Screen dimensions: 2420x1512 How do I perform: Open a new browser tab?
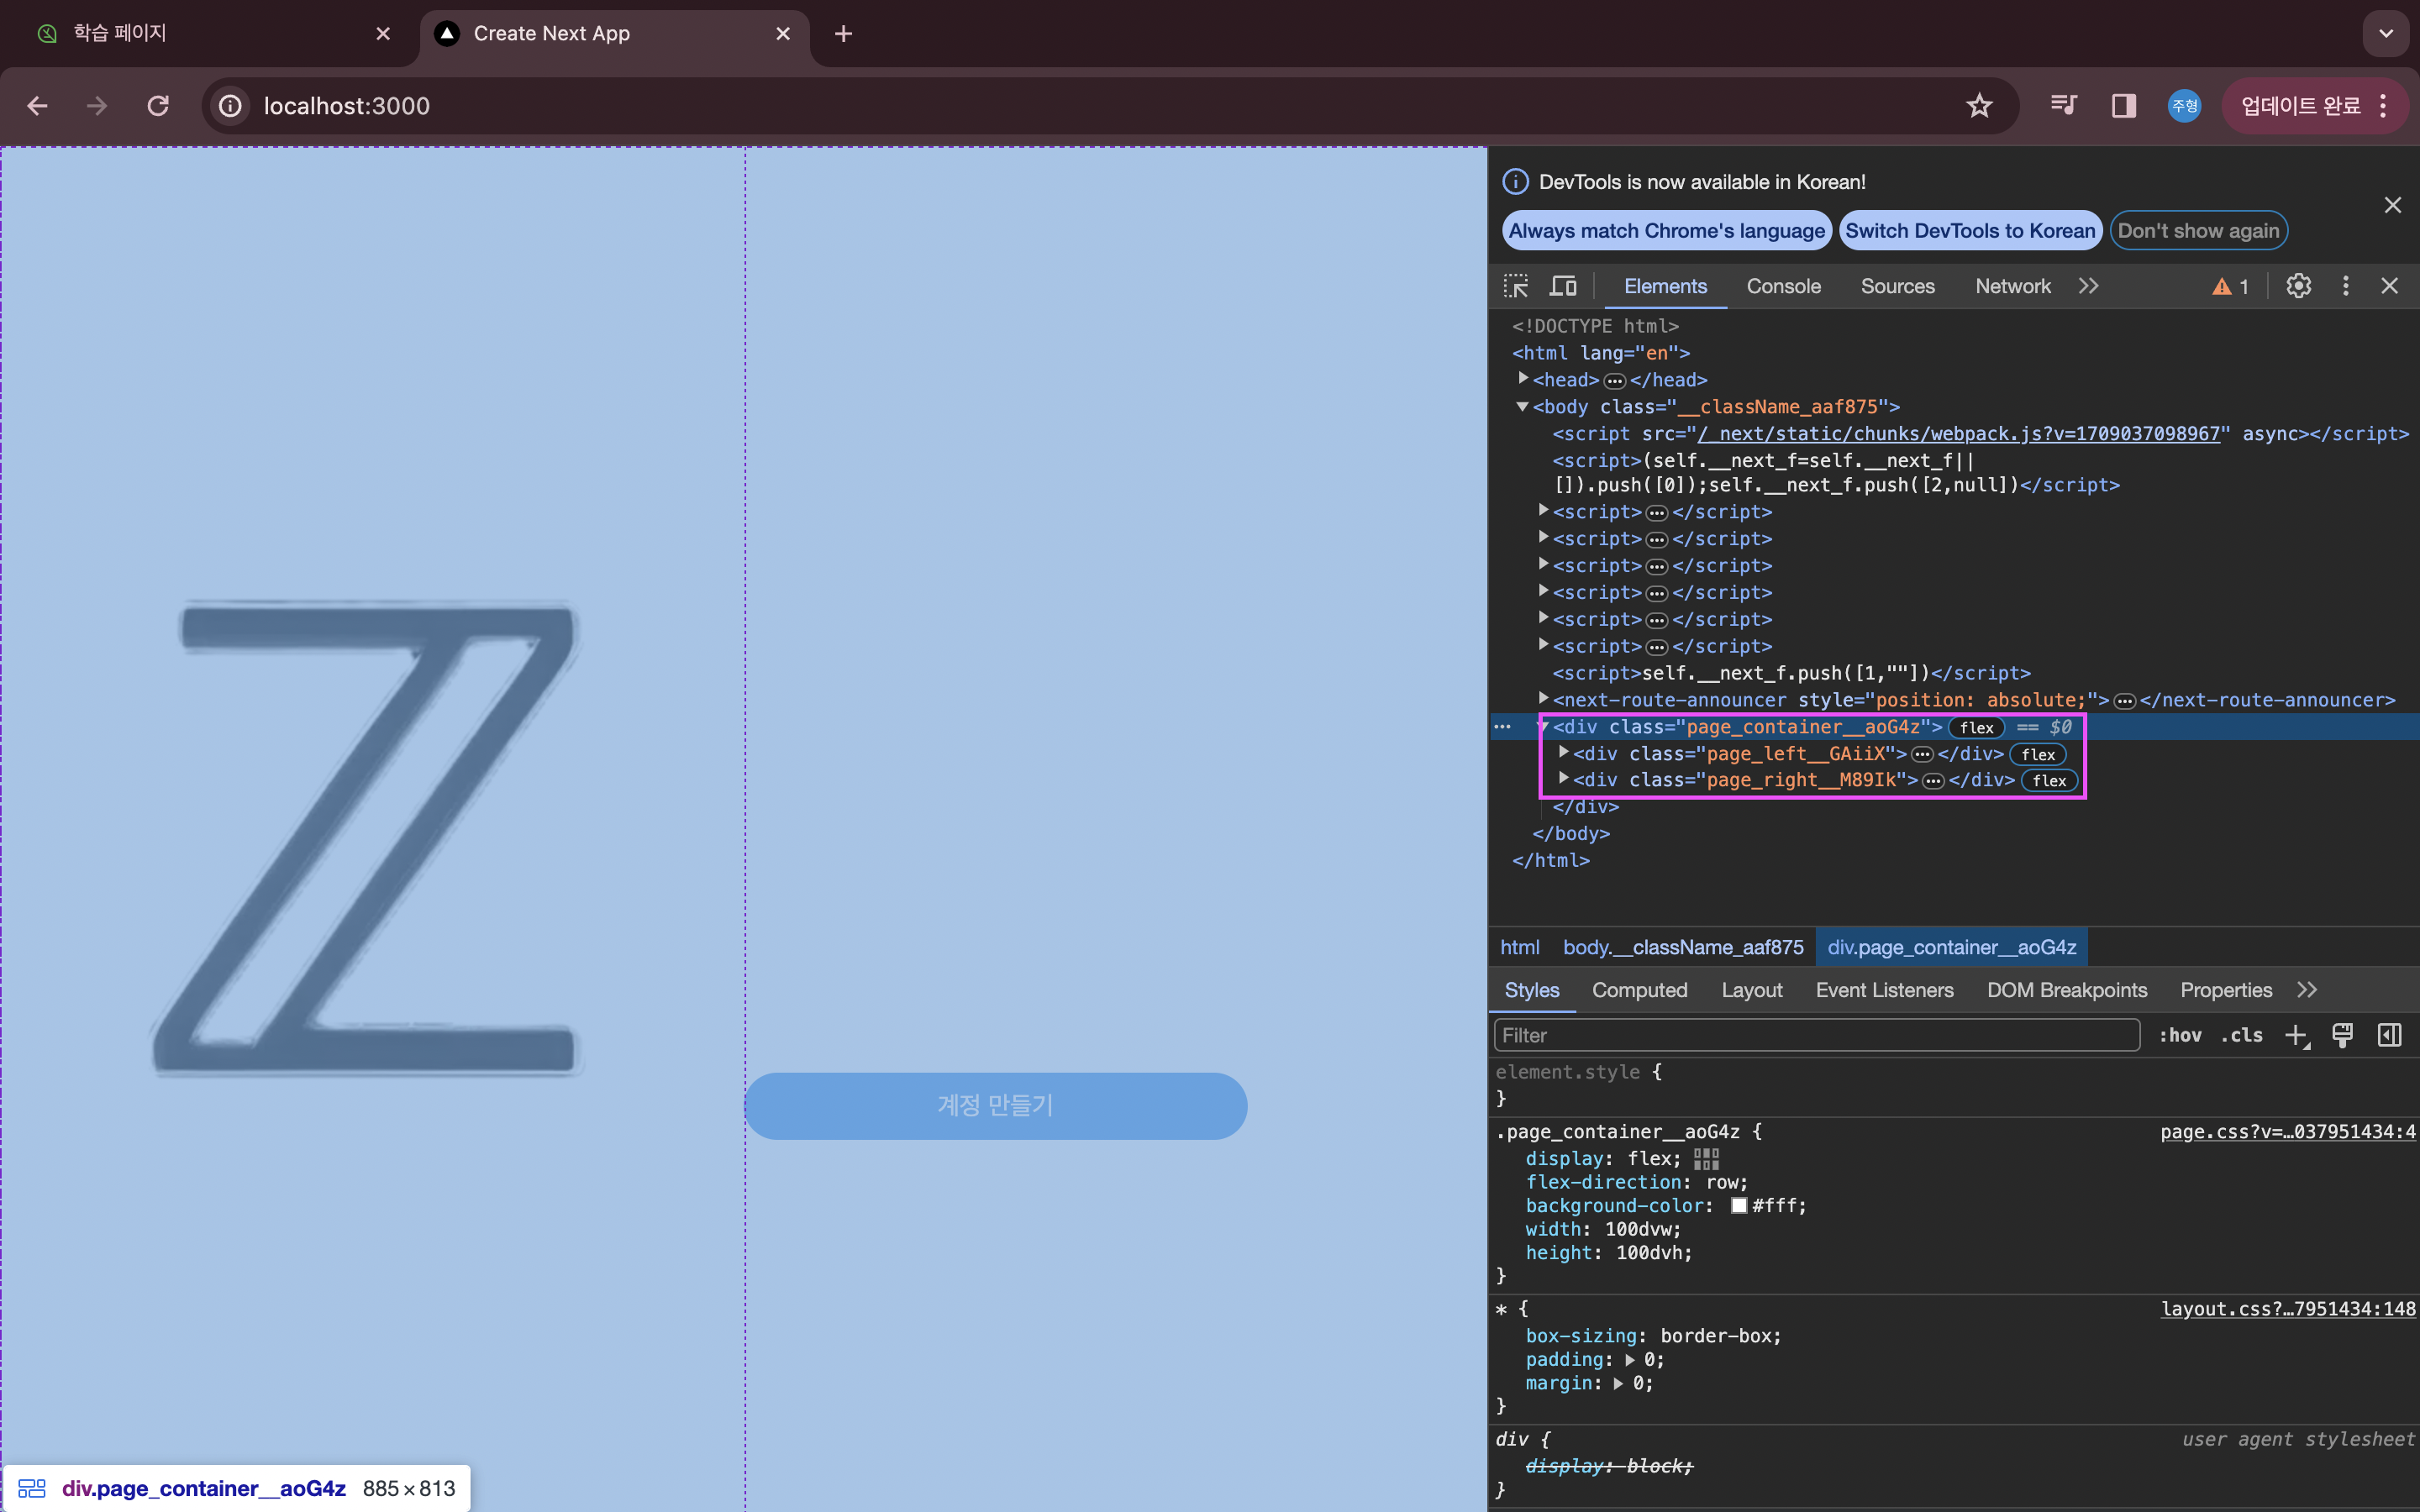tap(843, 34)
